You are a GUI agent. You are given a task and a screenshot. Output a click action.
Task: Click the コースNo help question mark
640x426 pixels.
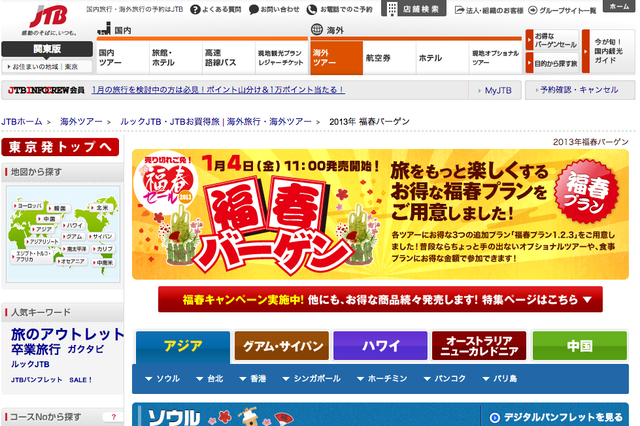point(113,417)
